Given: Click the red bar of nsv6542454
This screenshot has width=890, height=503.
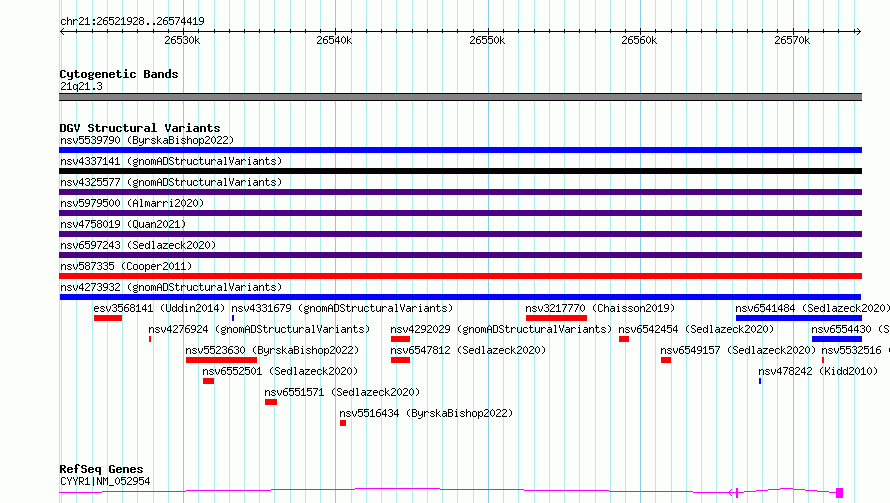Looking at the screenshot, I should 624,339.
